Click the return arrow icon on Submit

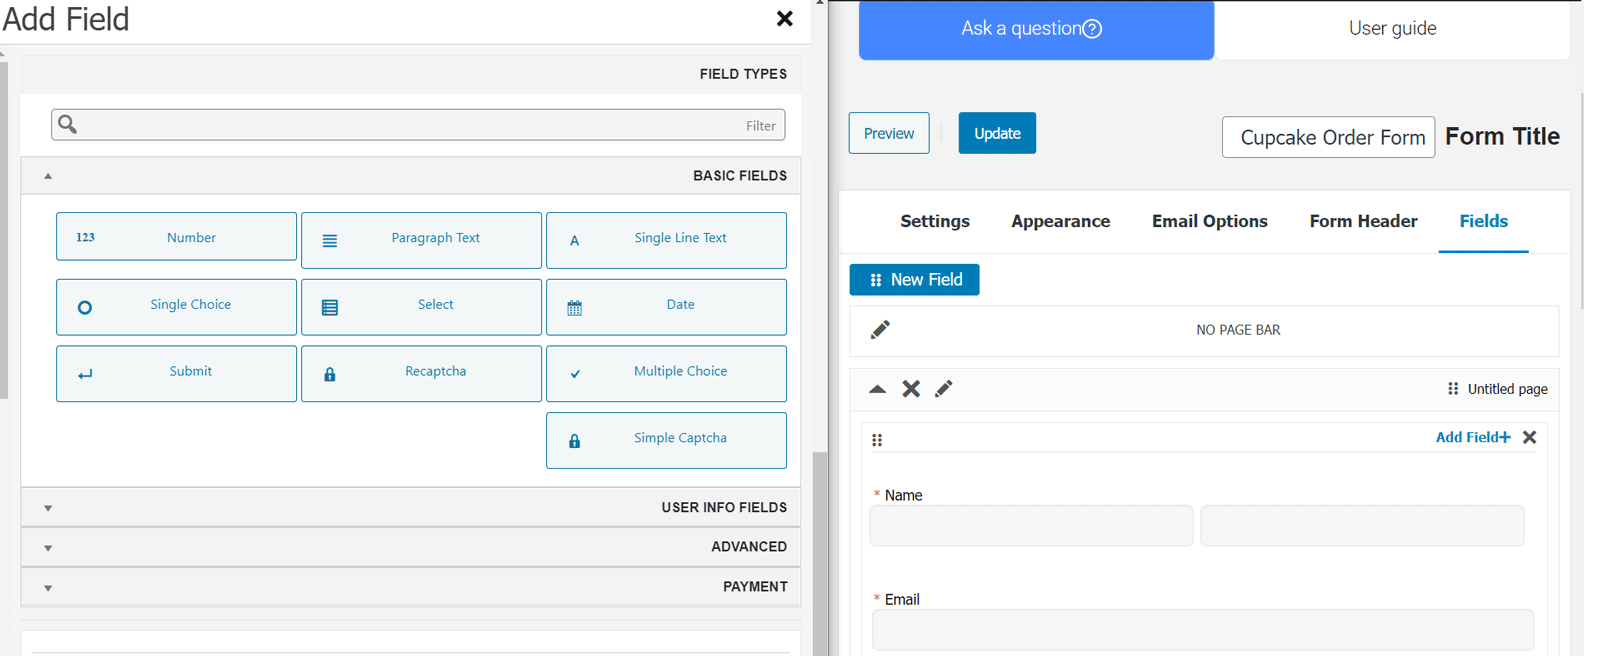click(85, 374)
